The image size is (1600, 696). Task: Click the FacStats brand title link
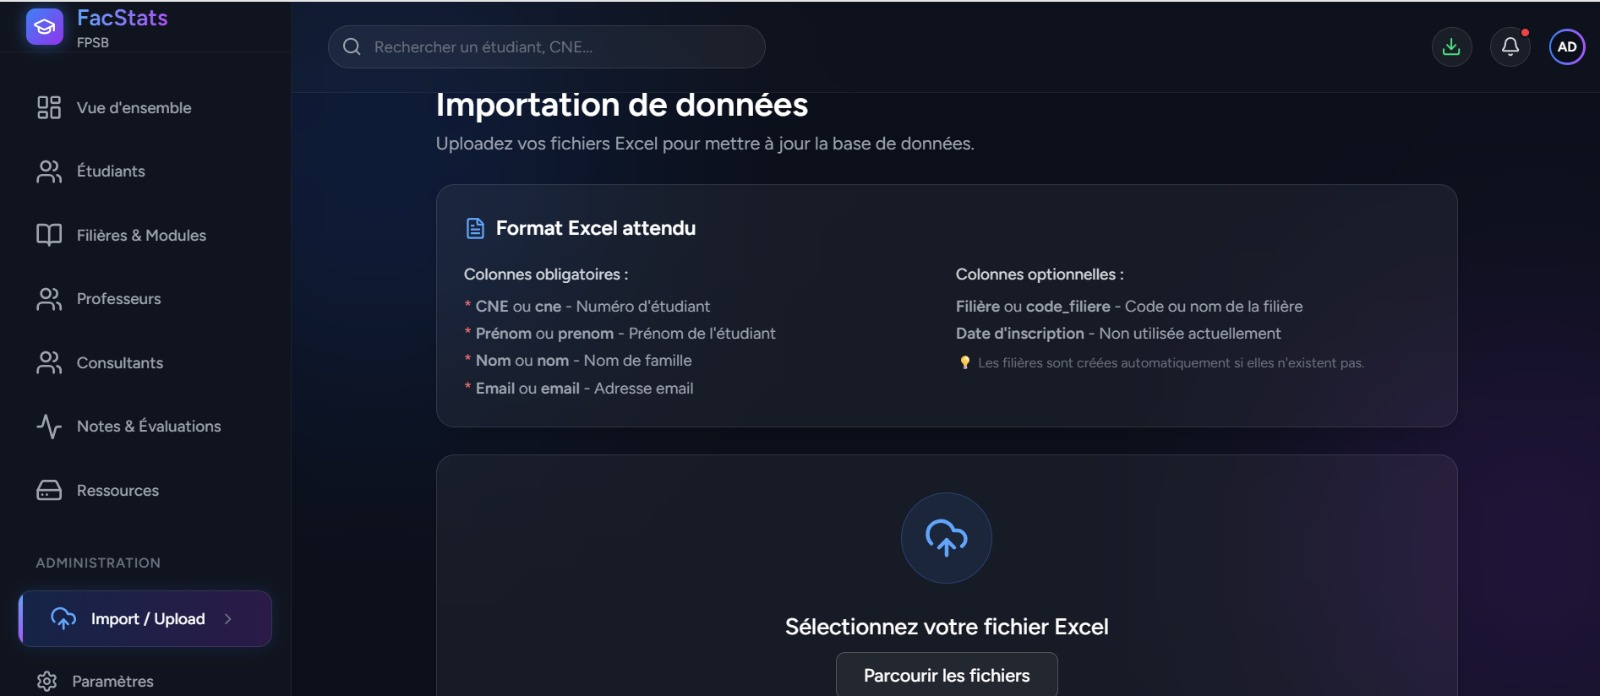[122, 18]
